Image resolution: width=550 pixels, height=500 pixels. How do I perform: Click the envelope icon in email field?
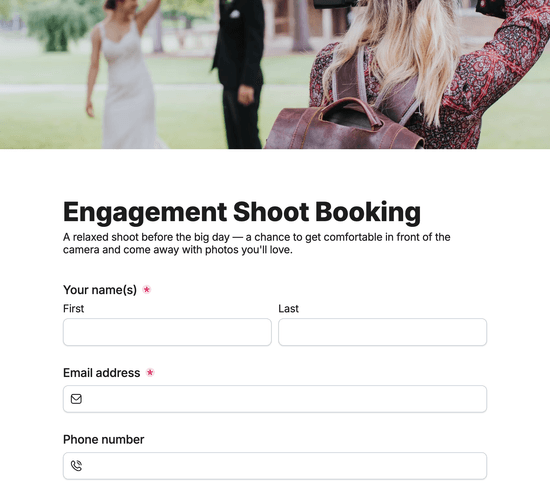click(76, 399)
